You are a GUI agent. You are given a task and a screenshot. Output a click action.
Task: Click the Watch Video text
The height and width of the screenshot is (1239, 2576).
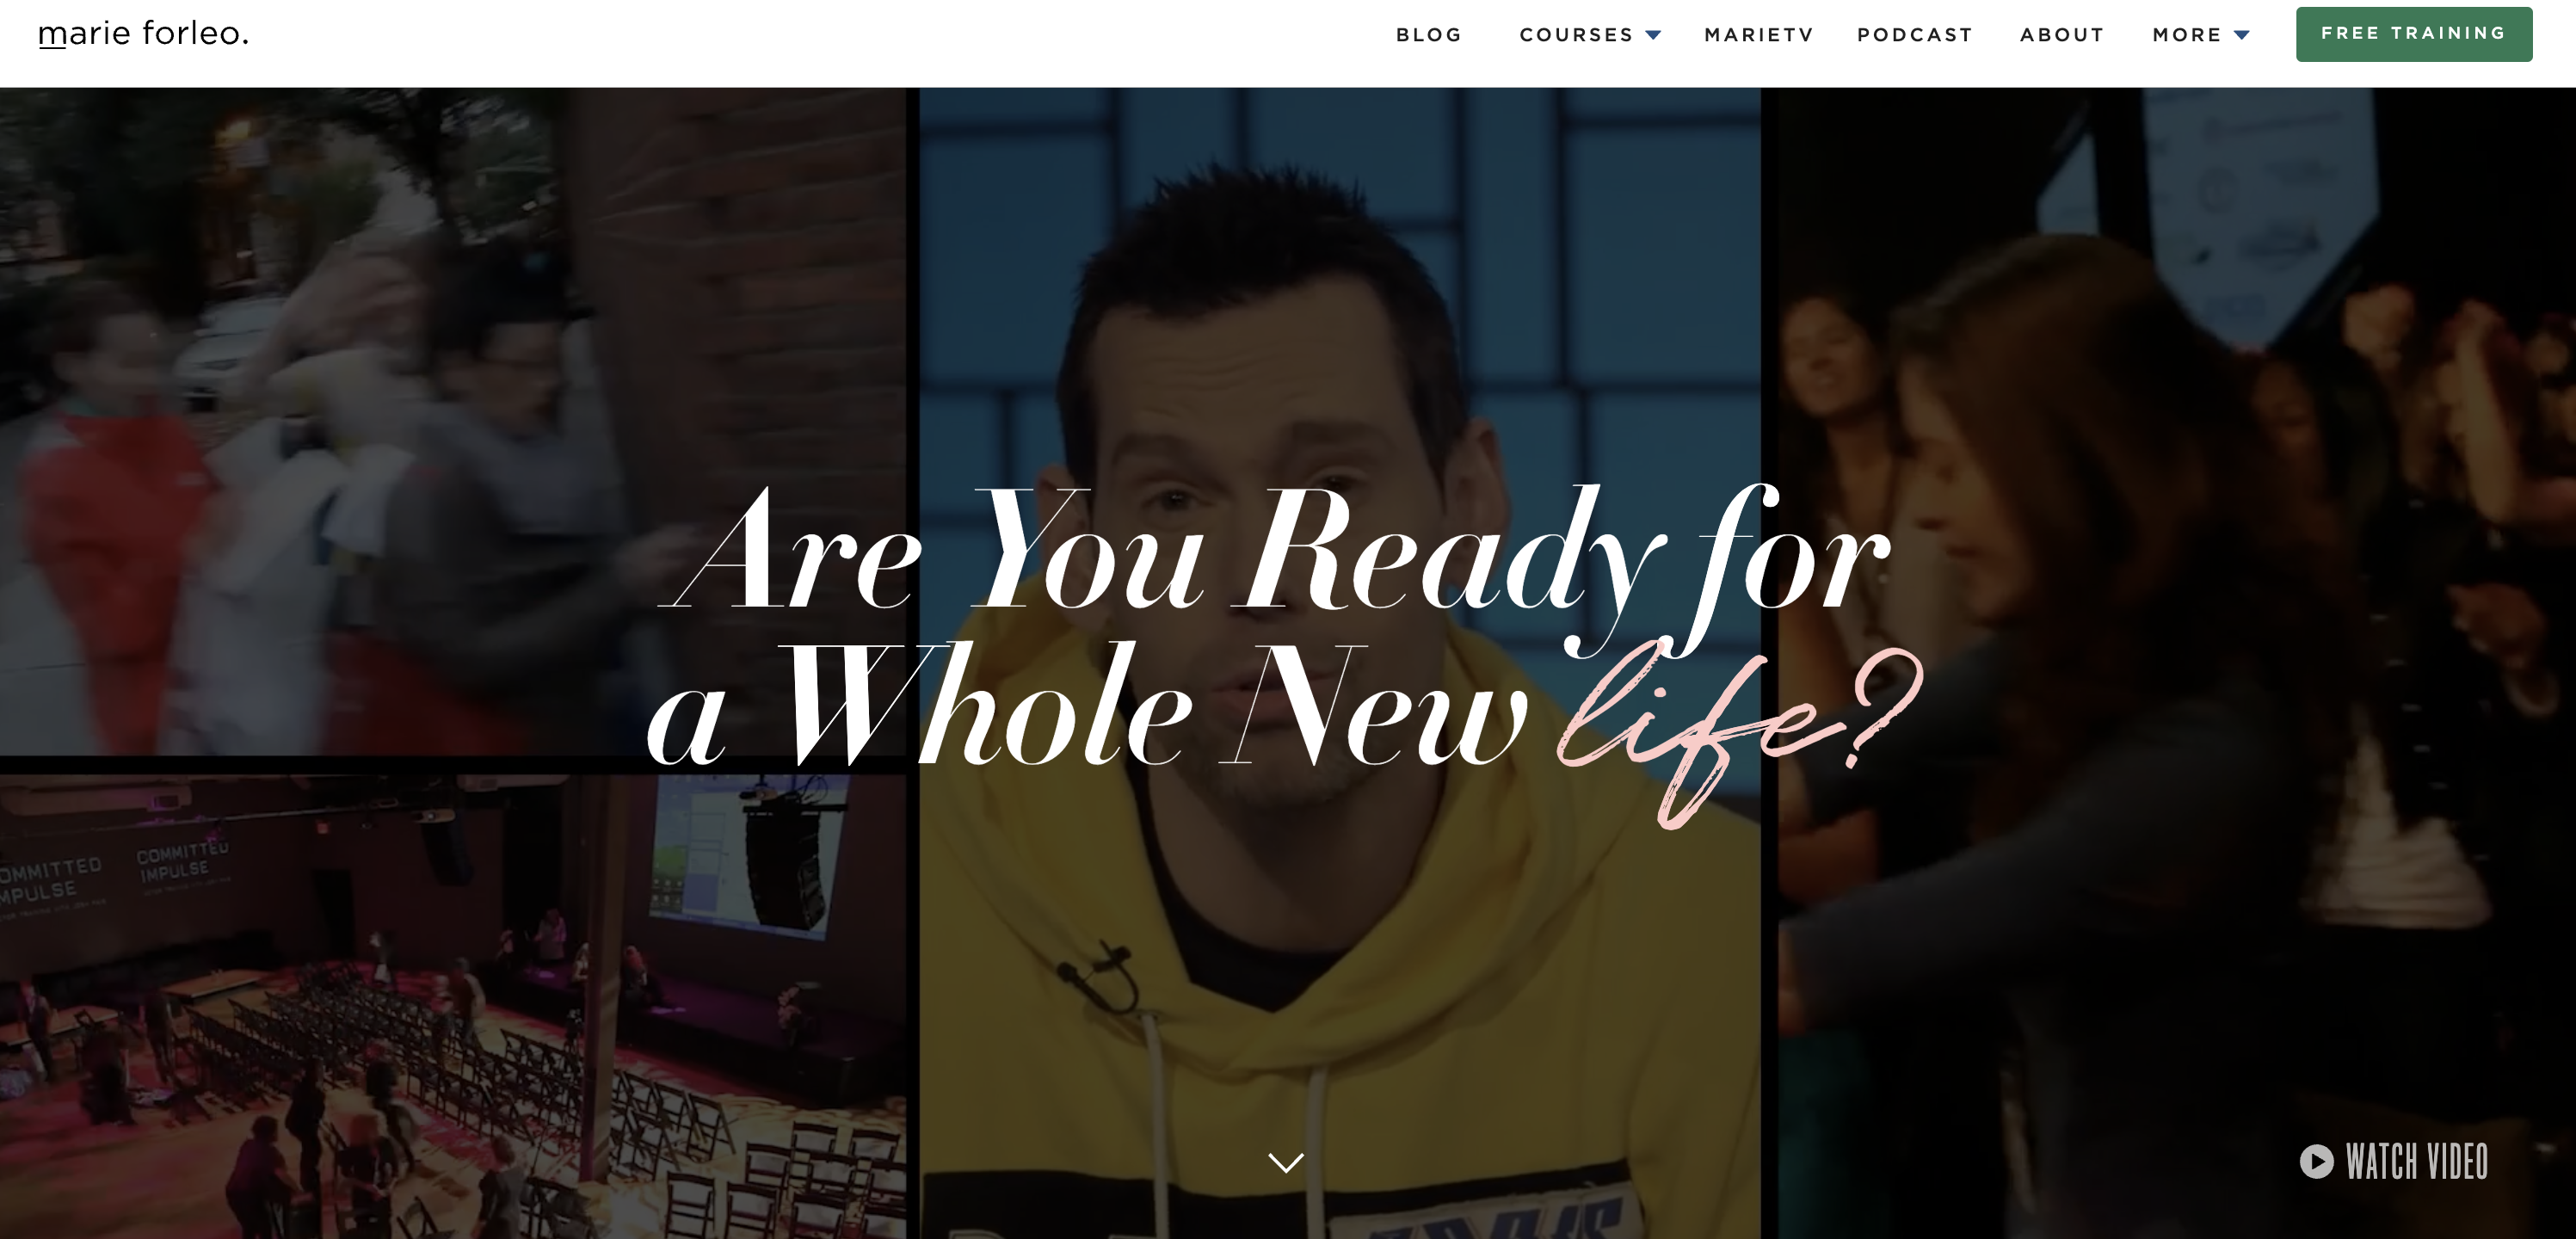(2417, 1162)
